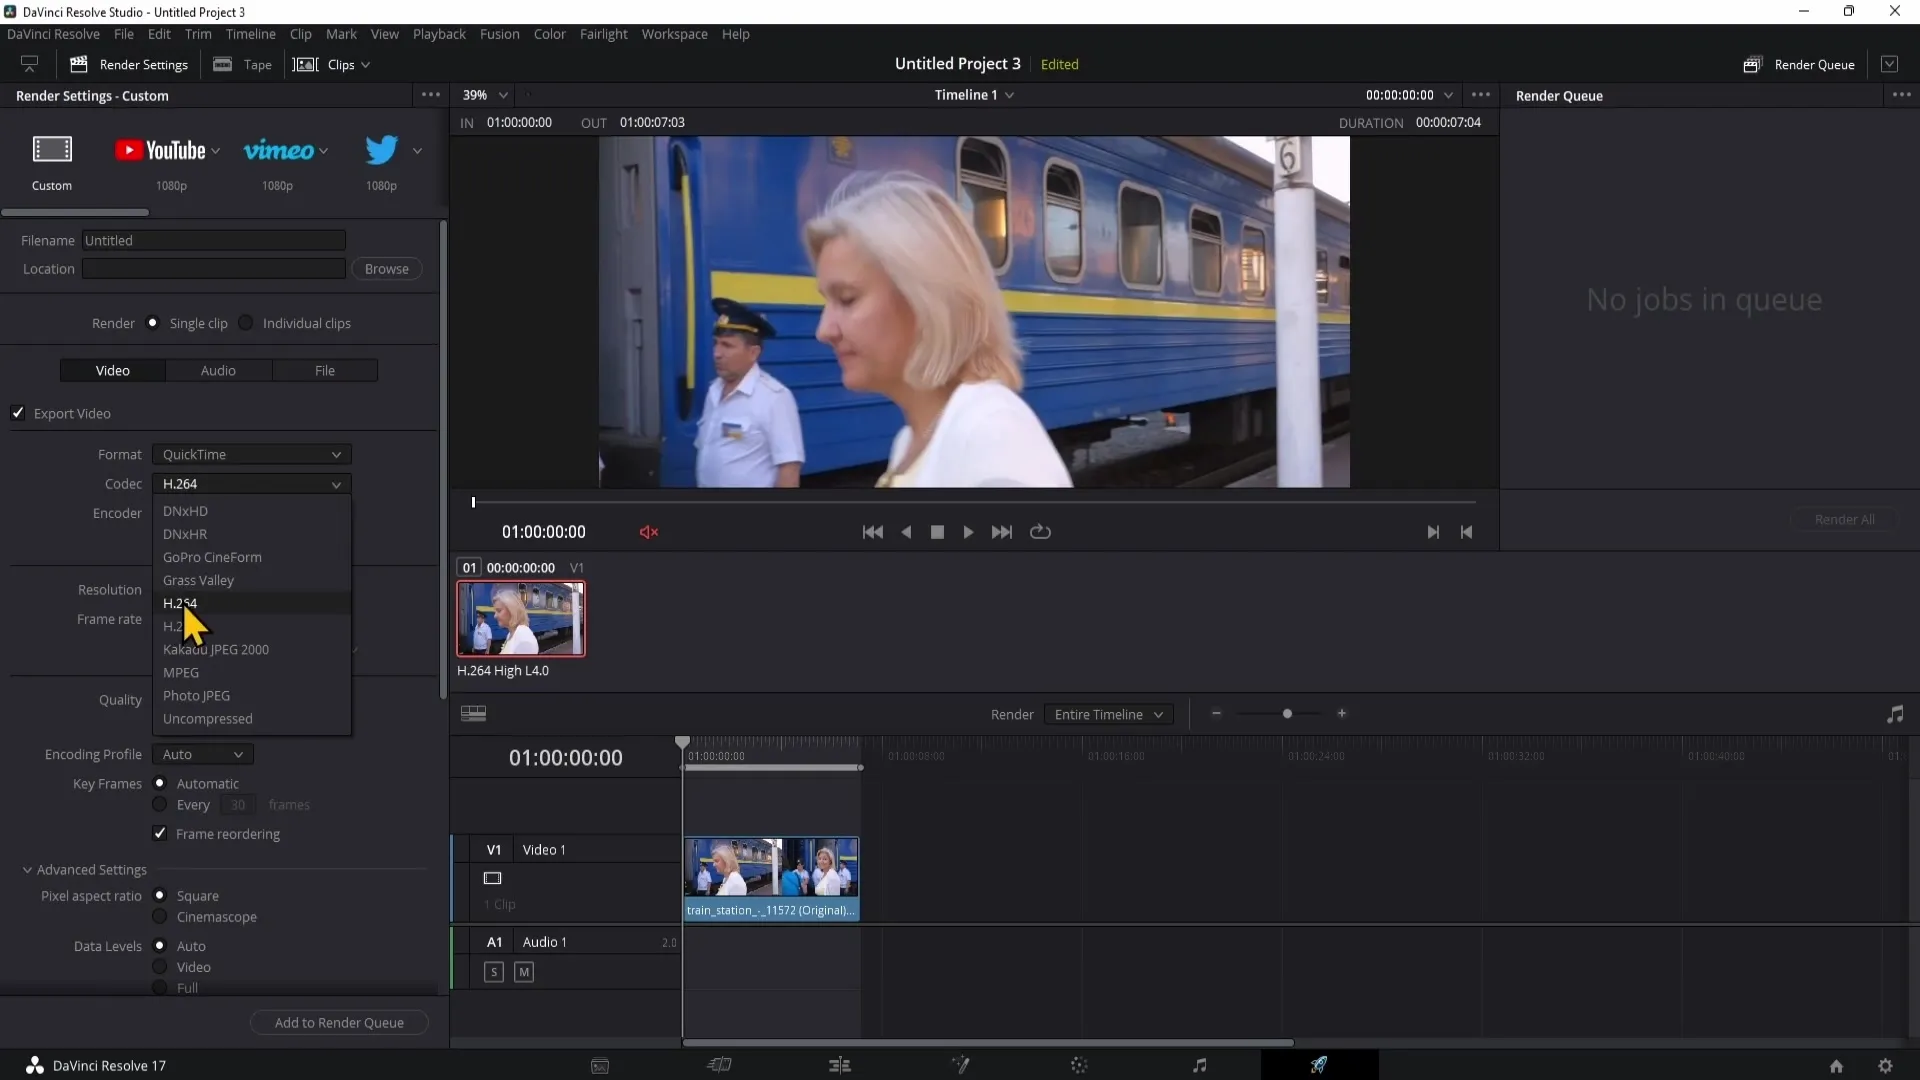Click the solo button on Audio 1 track
The width and height of the screenshot is (1920, 1080).
(x=493, y=971)
